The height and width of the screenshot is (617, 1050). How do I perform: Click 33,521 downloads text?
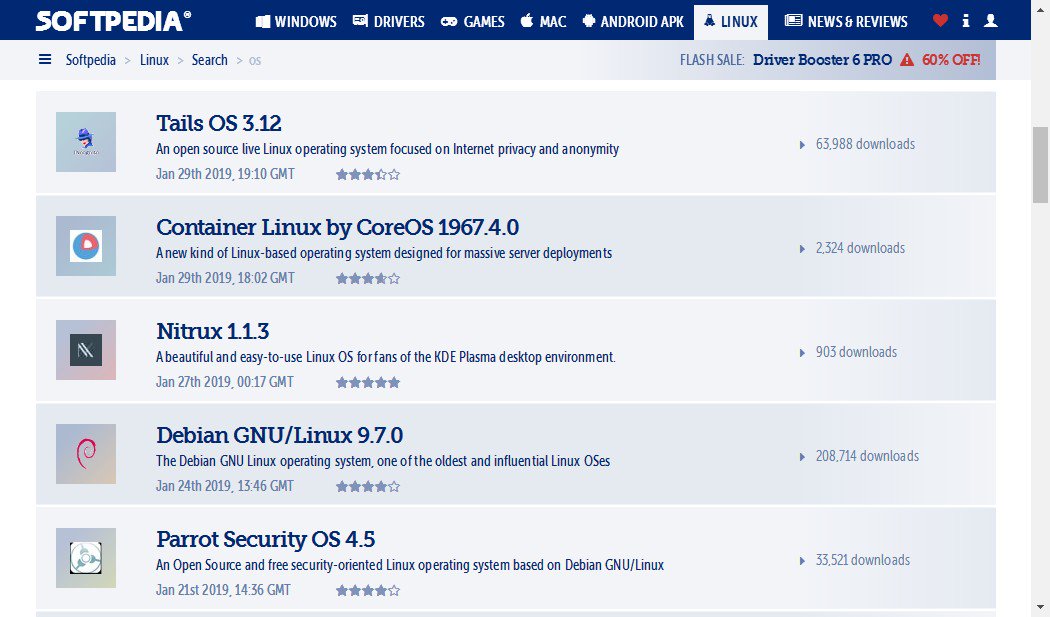pyautogui.click(x=862, y=559)
